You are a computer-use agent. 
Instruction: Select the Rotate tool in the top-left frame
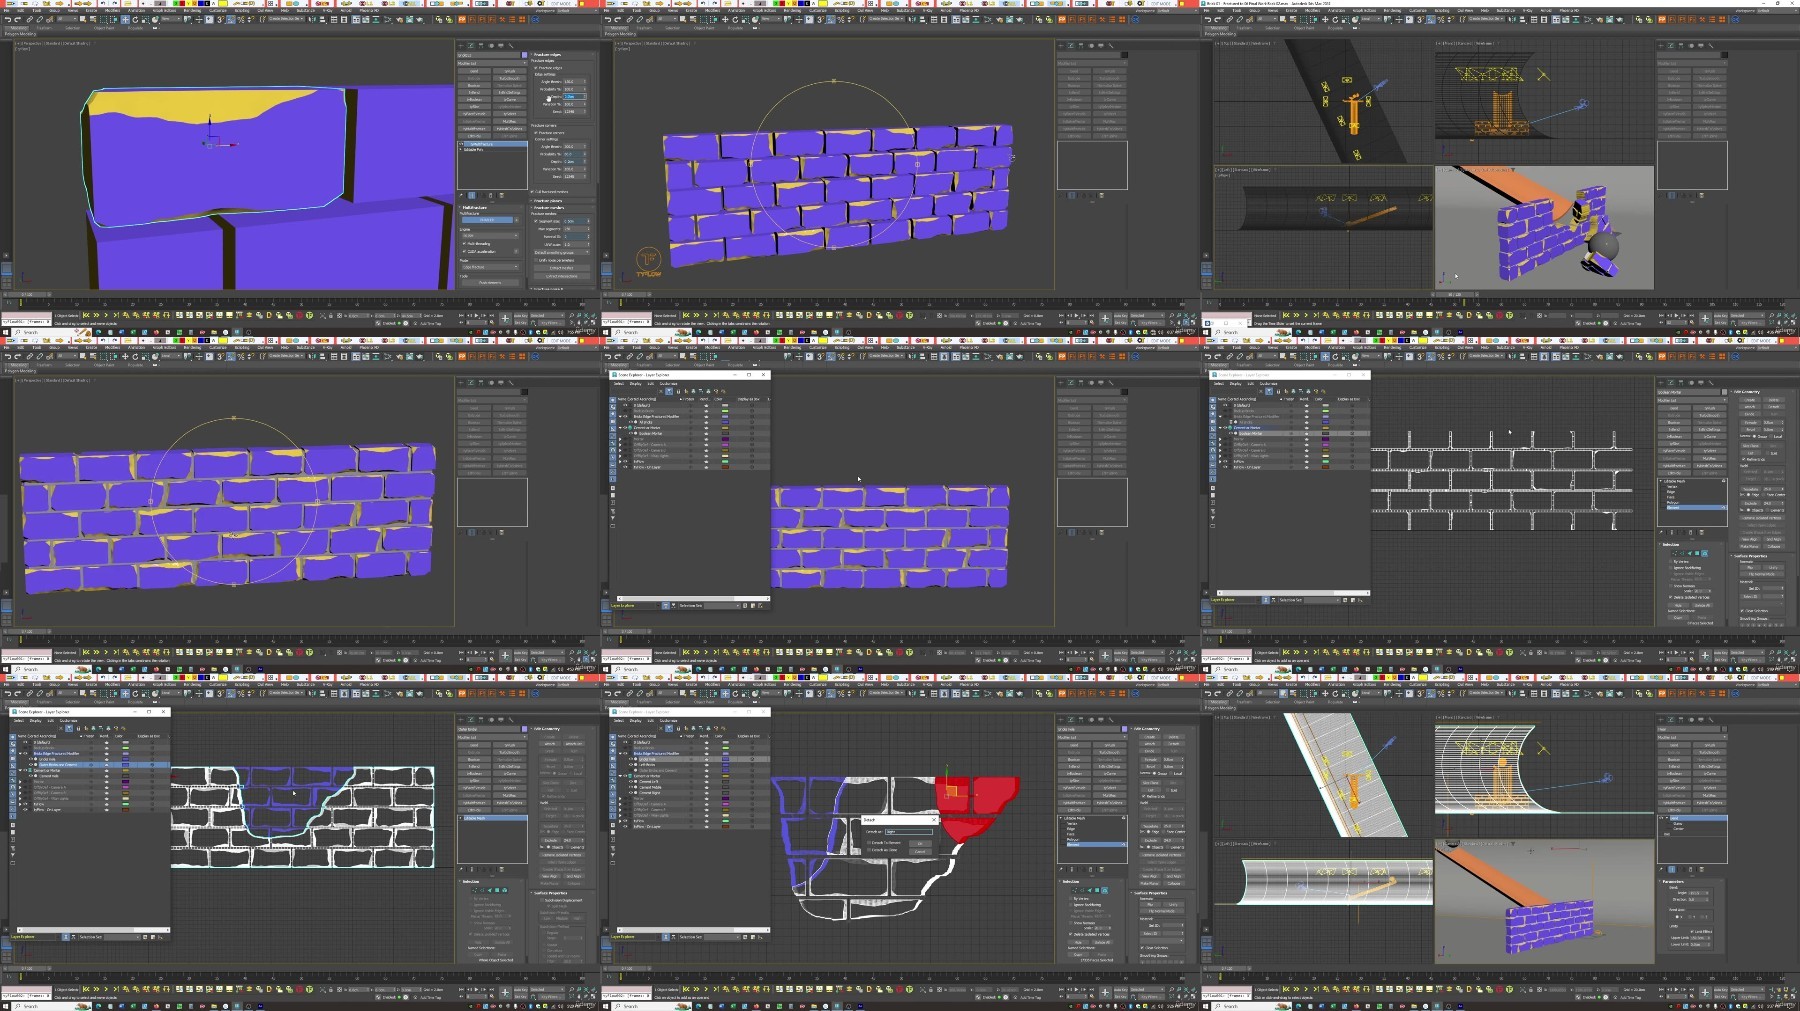pos(133,19)
